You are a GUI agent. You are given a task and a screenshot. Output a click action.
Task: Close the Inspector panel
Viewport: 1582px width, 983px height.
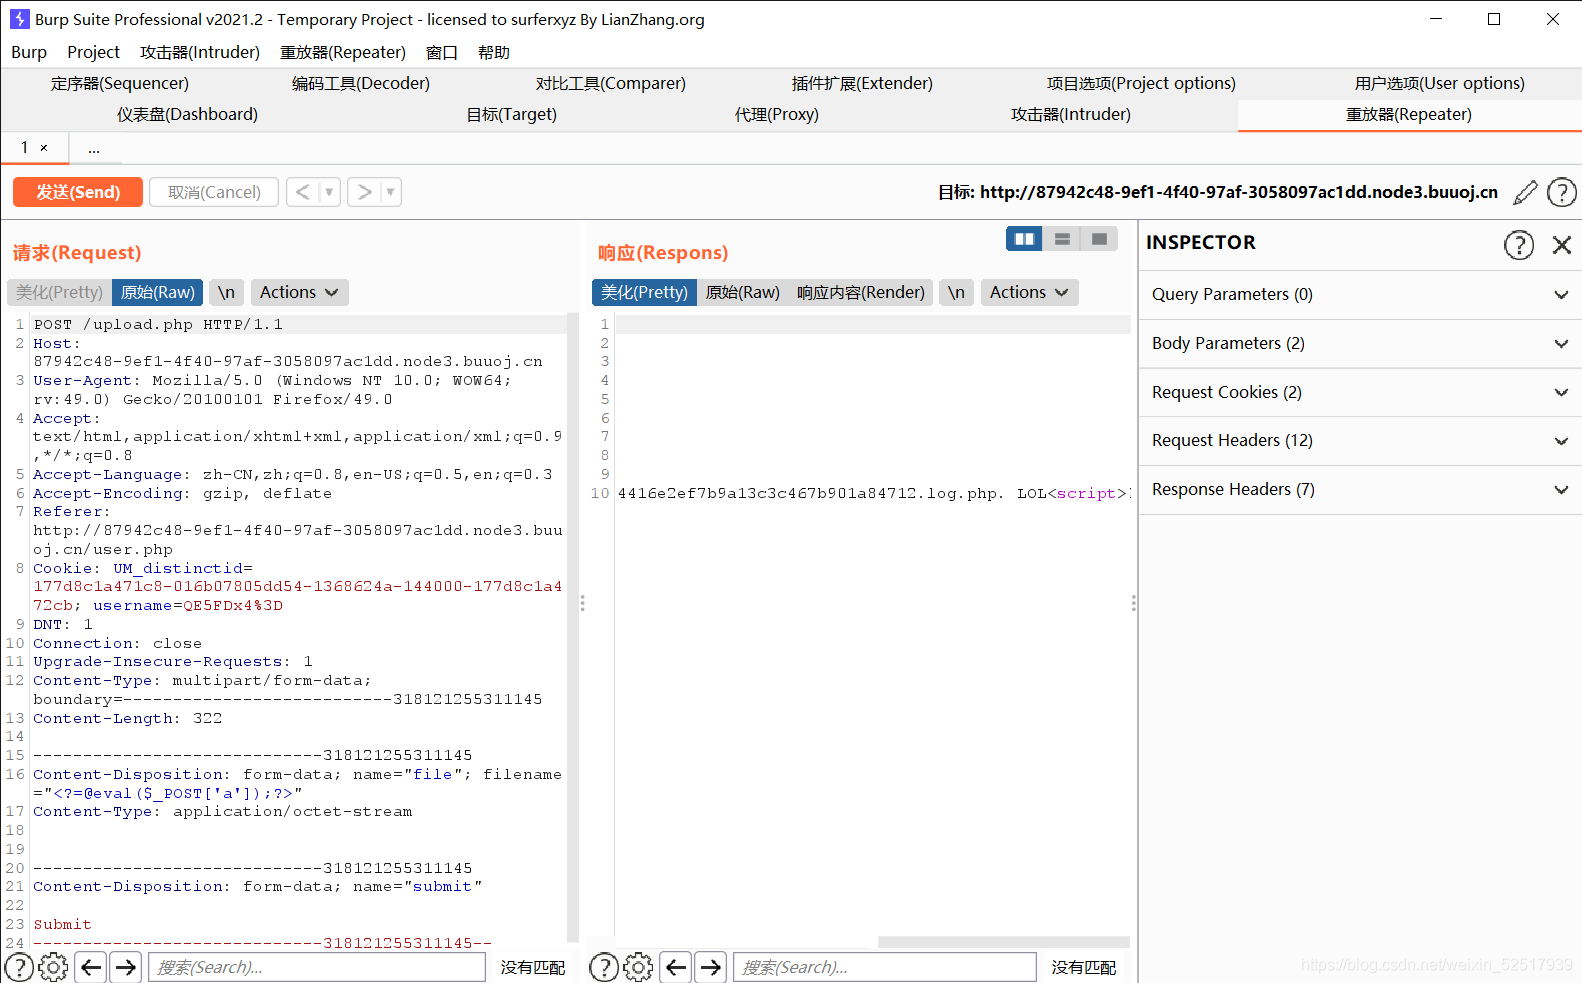coord(1561,244)
